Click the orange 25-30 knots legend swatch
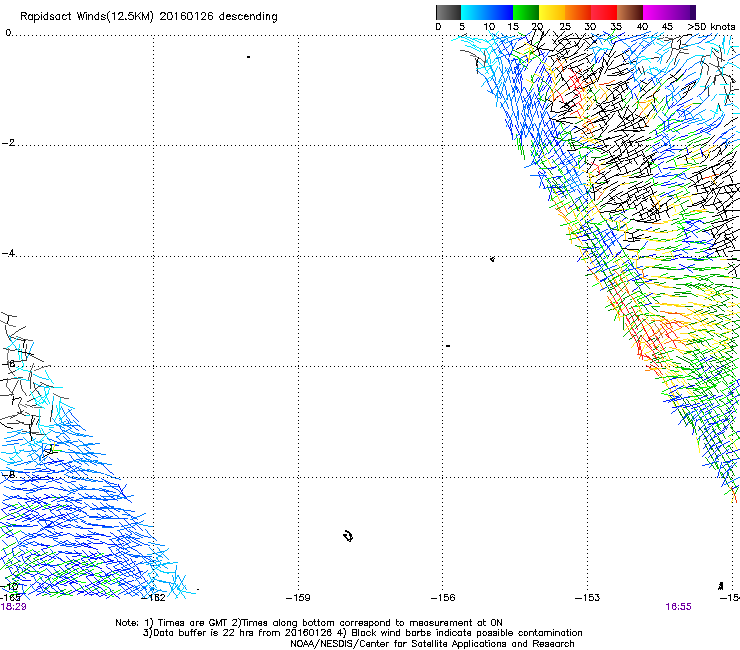 pos(578,12)
